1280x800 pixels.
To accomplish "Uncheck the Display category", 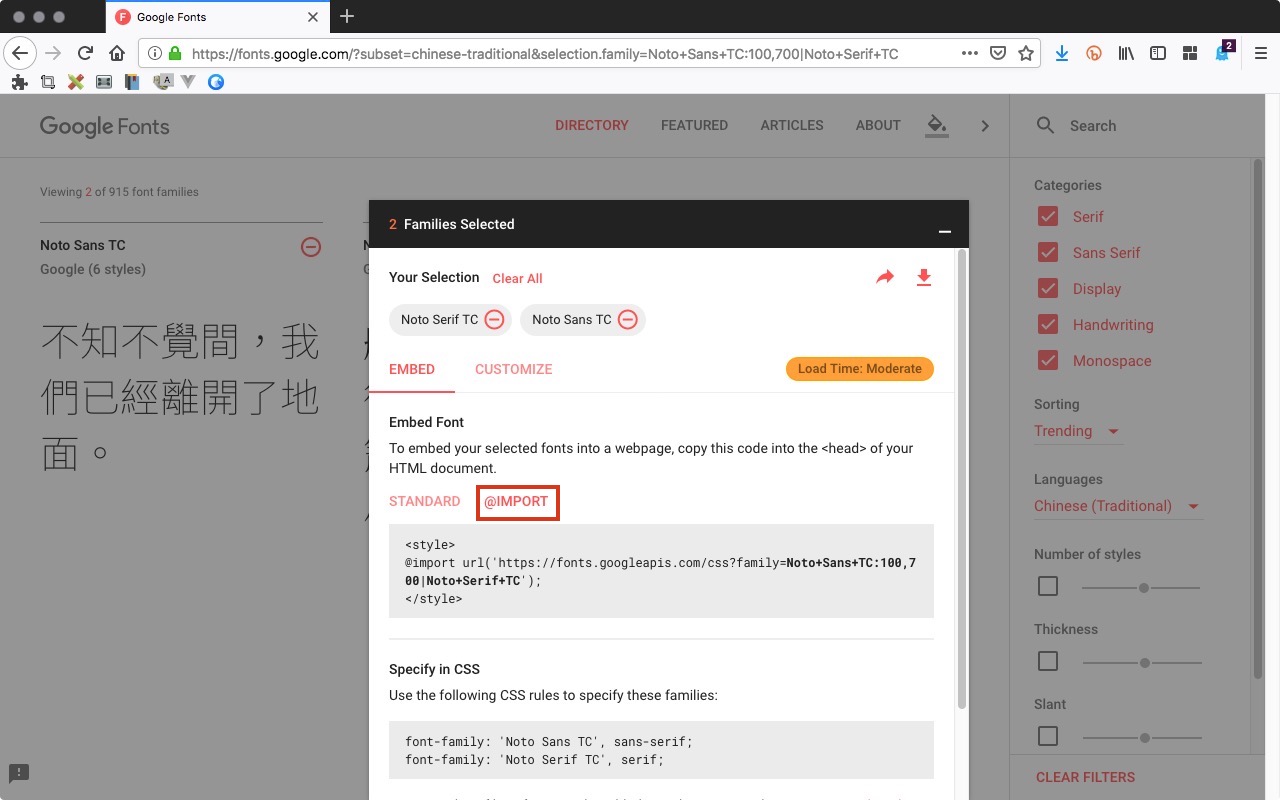I will [x=1048, y=289].
